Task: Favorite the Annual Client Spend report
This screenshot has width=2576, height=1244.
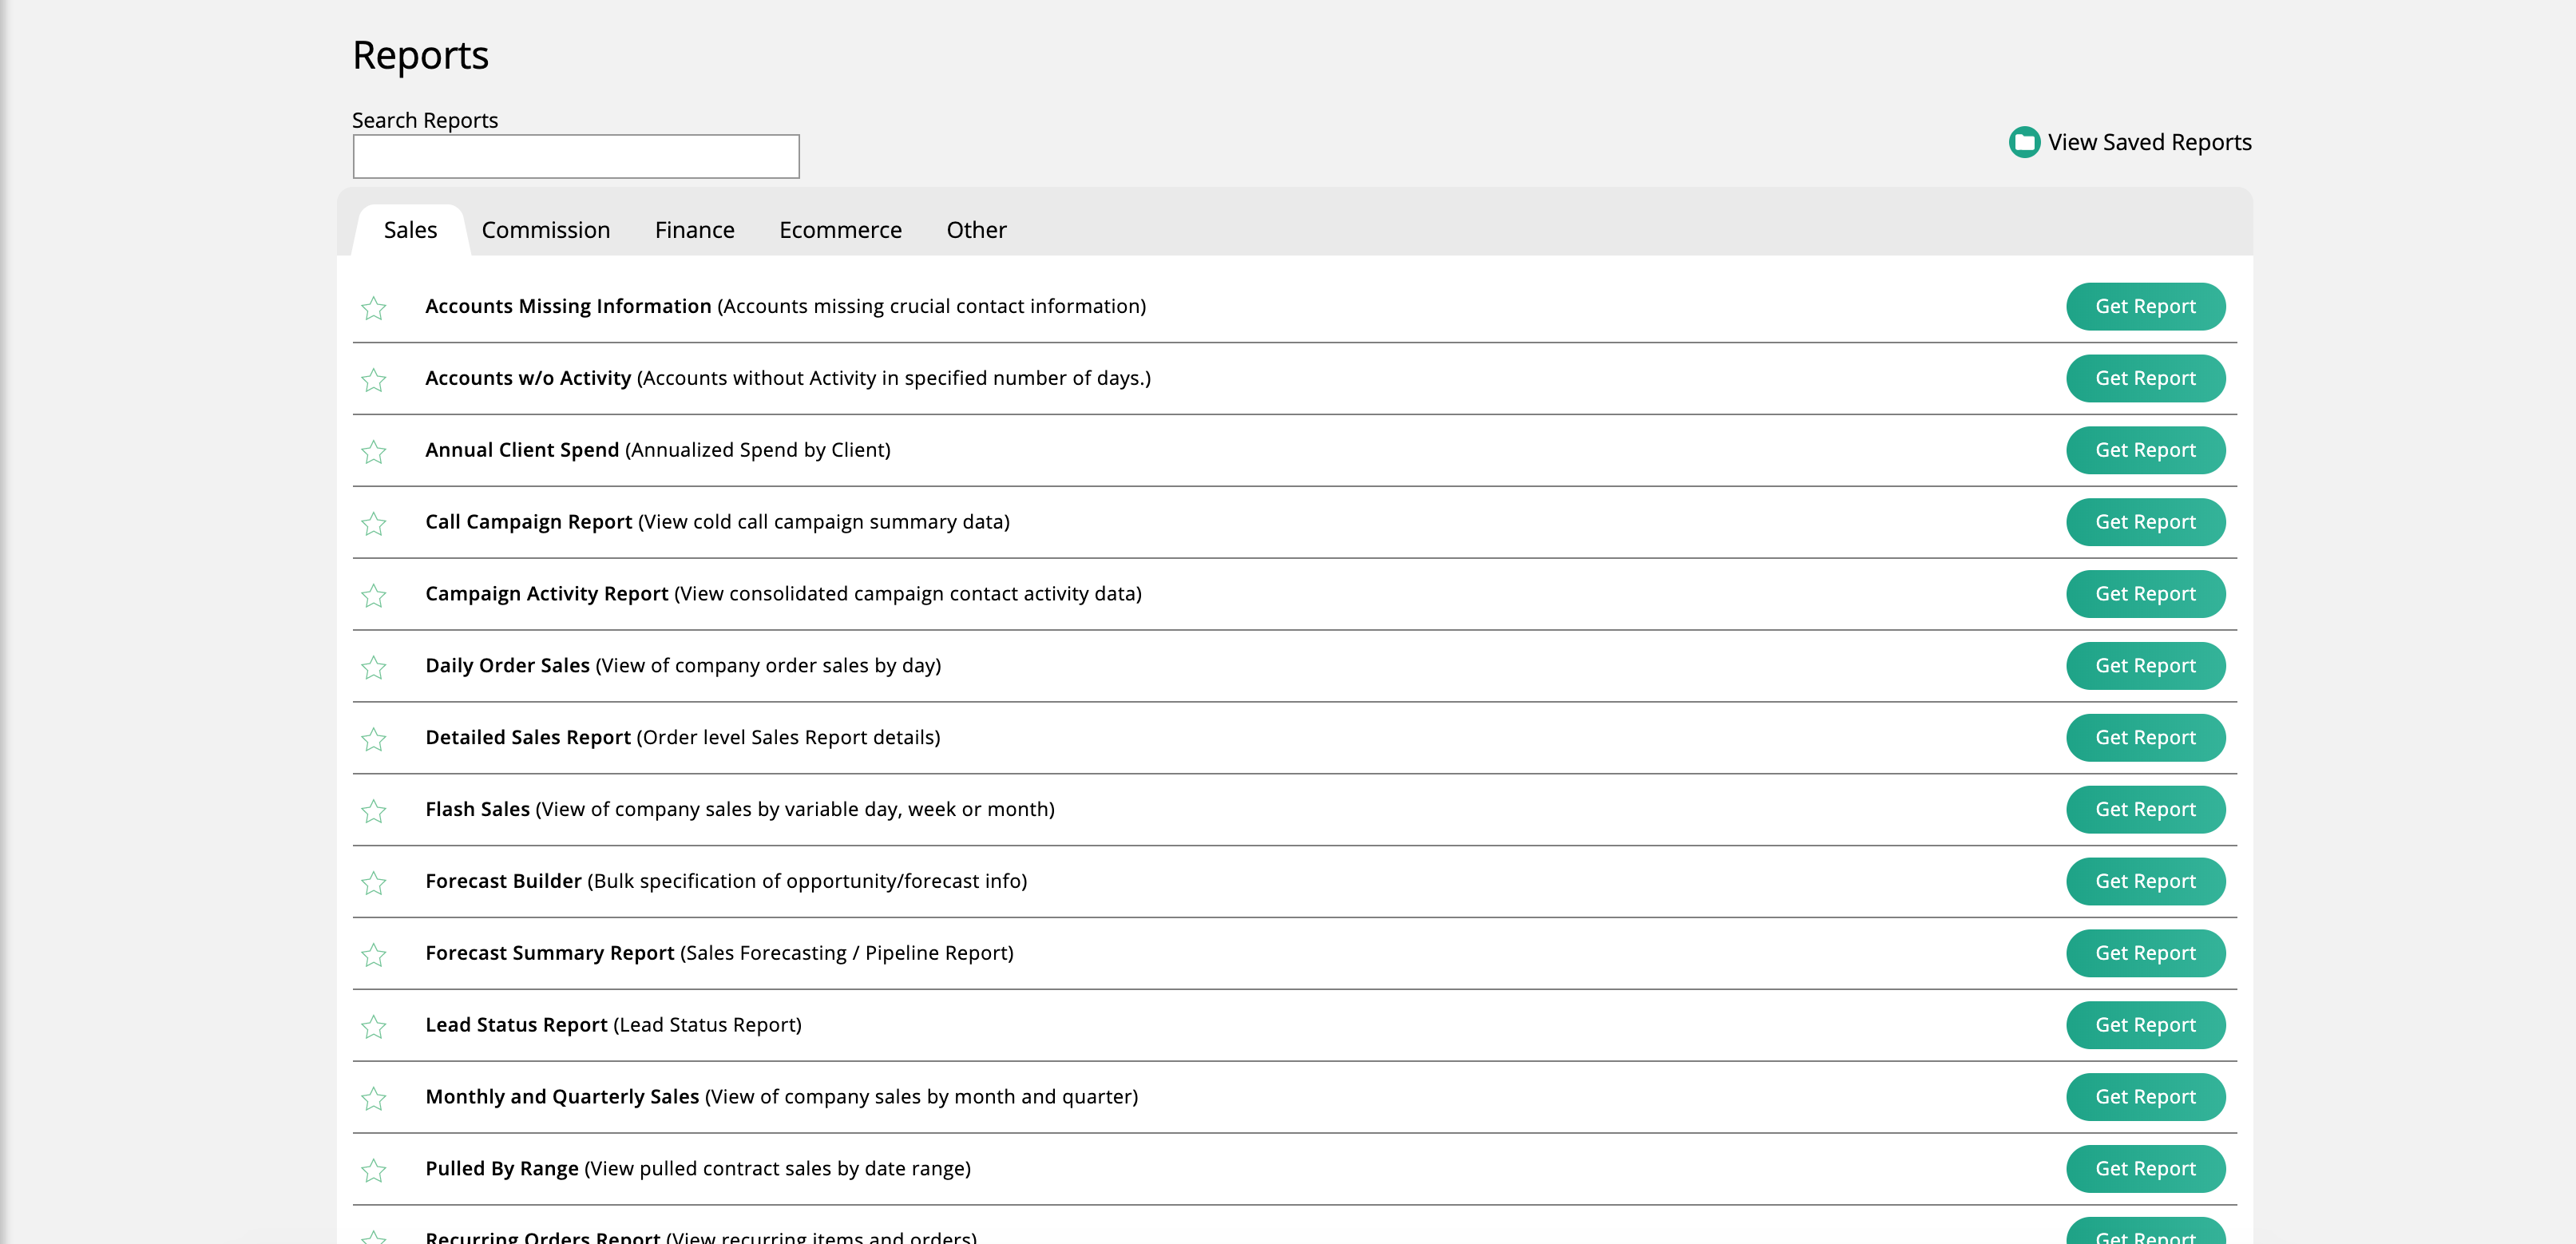Action: tap(374, 452)
